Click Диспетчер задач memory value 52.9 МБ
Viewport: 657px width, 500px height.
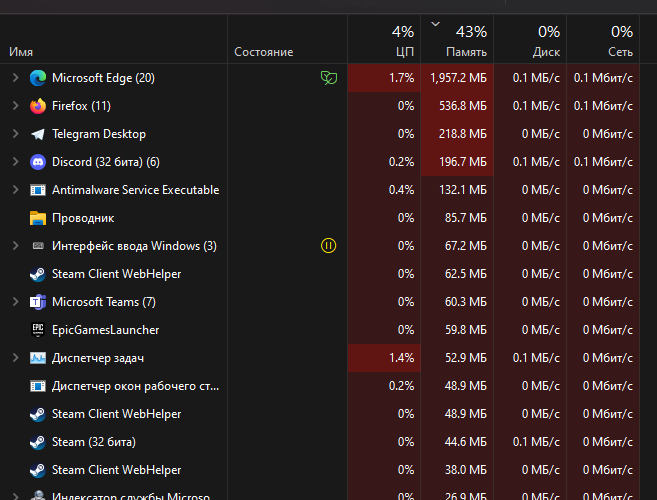click(x=466, y=358)
